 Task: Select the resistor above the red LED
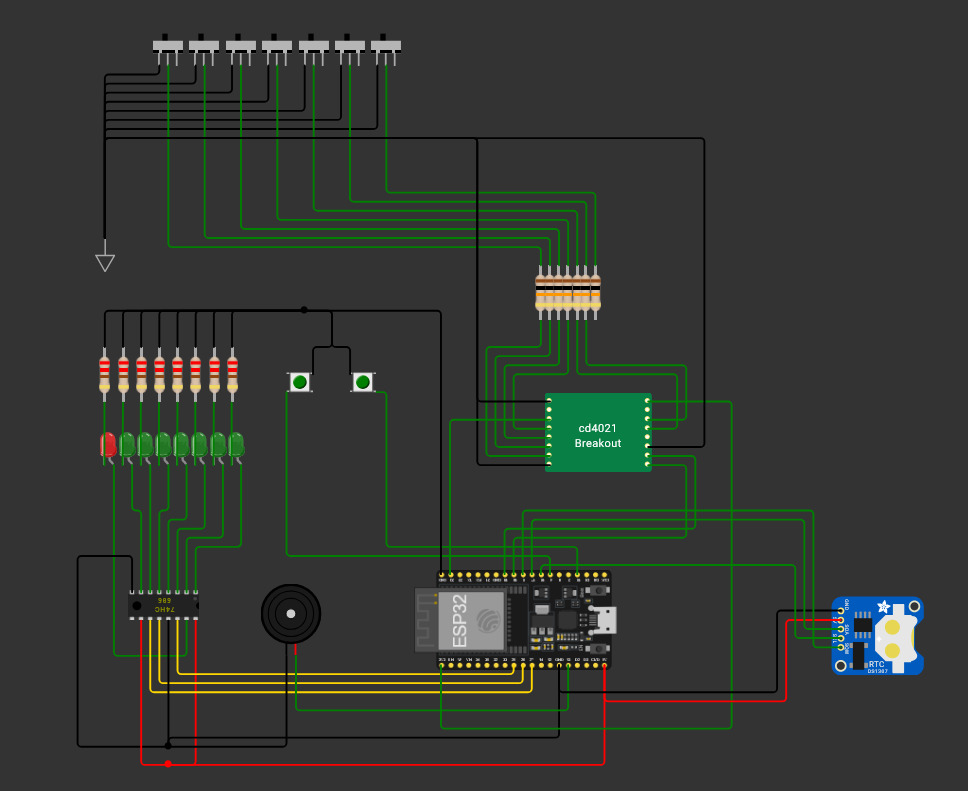104,374
